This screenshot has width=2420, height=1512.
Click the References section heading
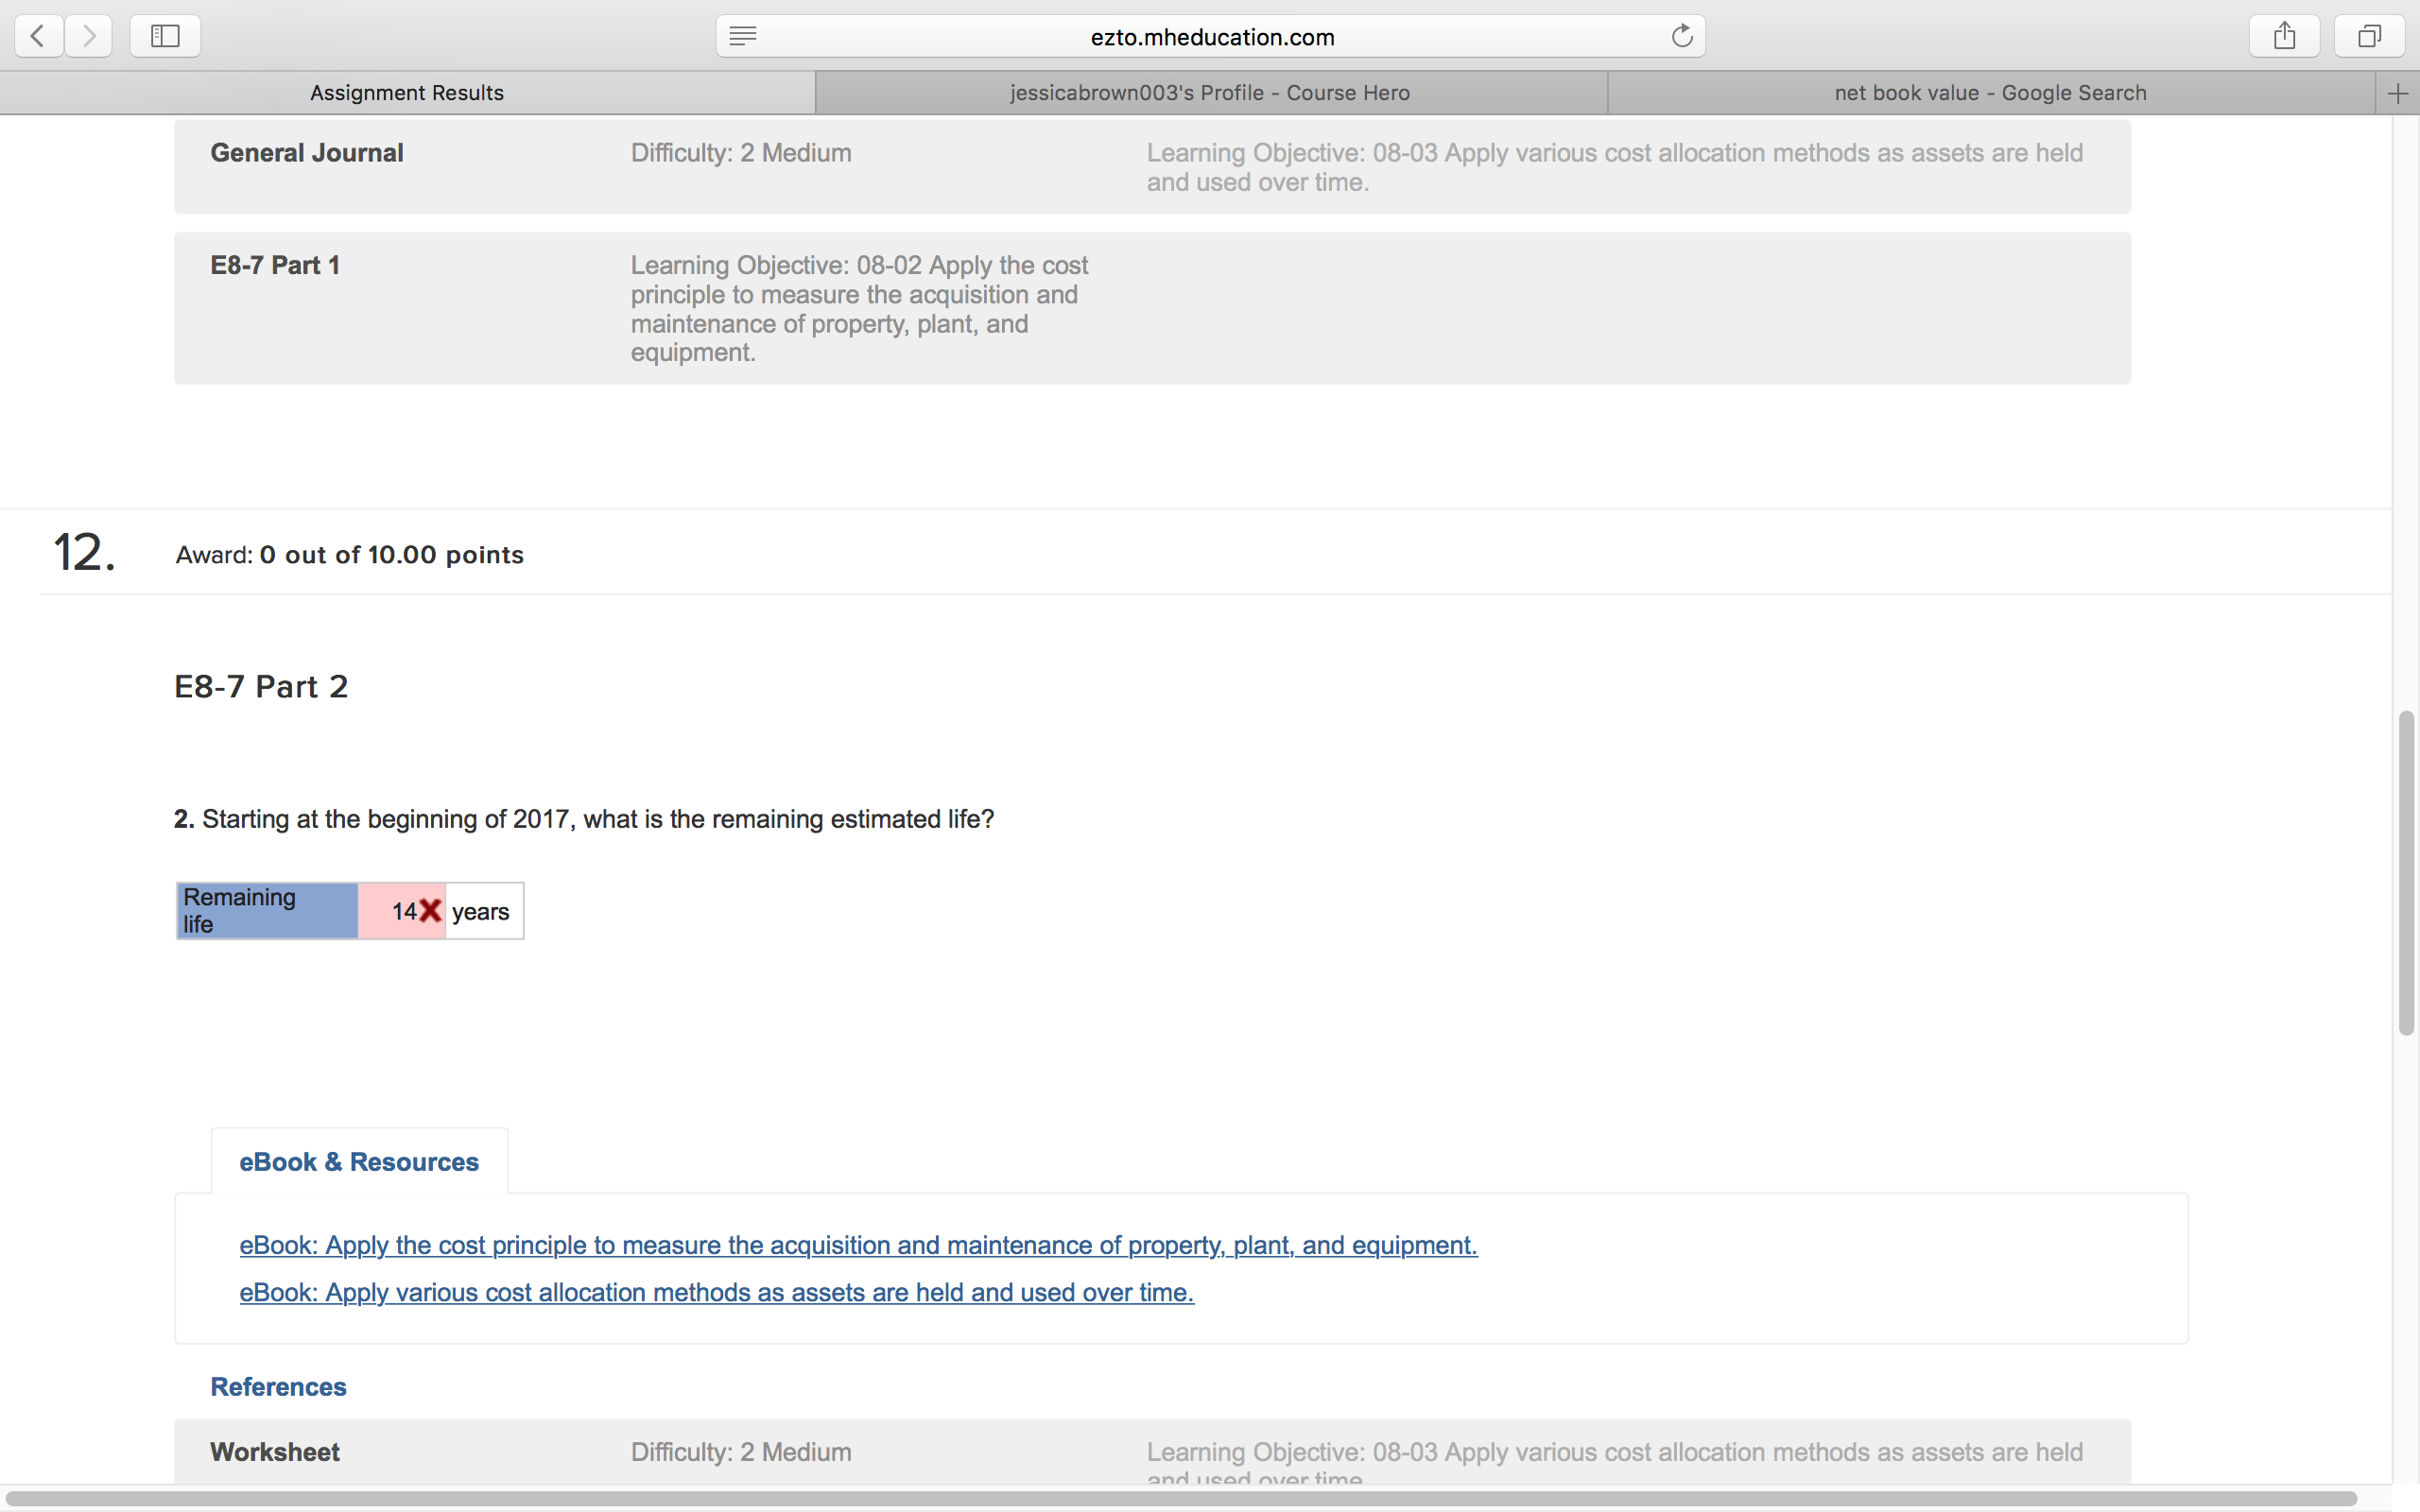tap(278, 1387)
